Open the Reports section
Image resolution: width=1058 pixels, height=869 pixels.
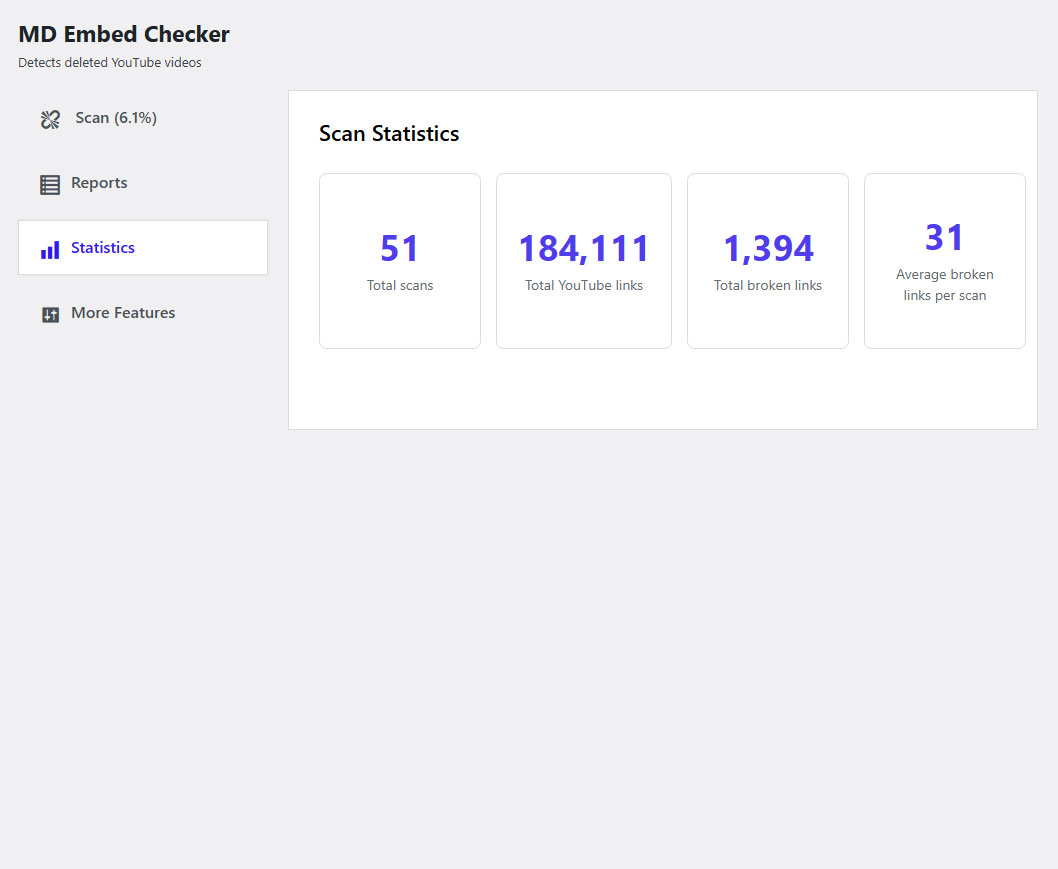(100, 183)
